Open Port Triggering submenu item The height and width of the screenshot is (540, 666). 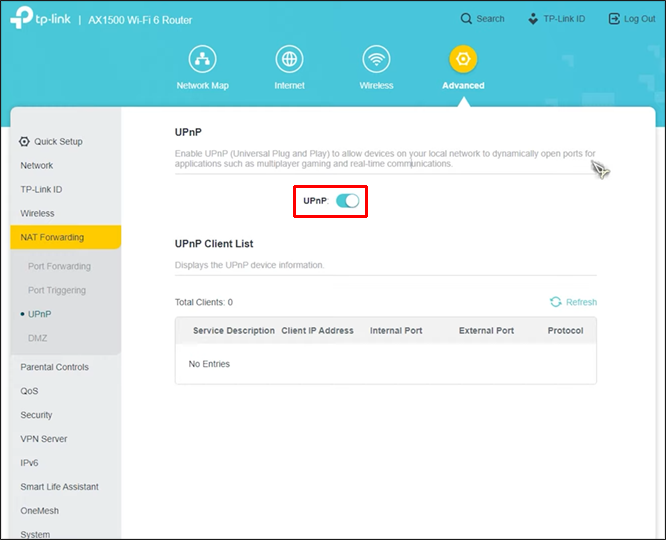click(x=57, y=290)
